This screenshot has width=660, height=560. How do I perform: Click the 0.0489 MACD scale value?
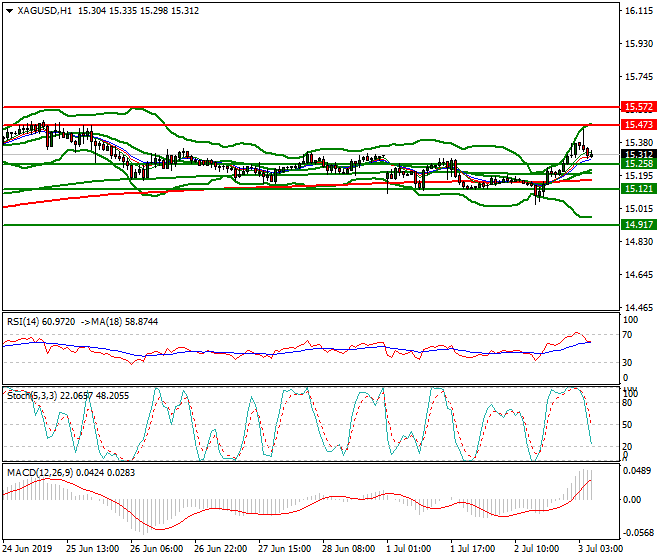tap(636, 471)
